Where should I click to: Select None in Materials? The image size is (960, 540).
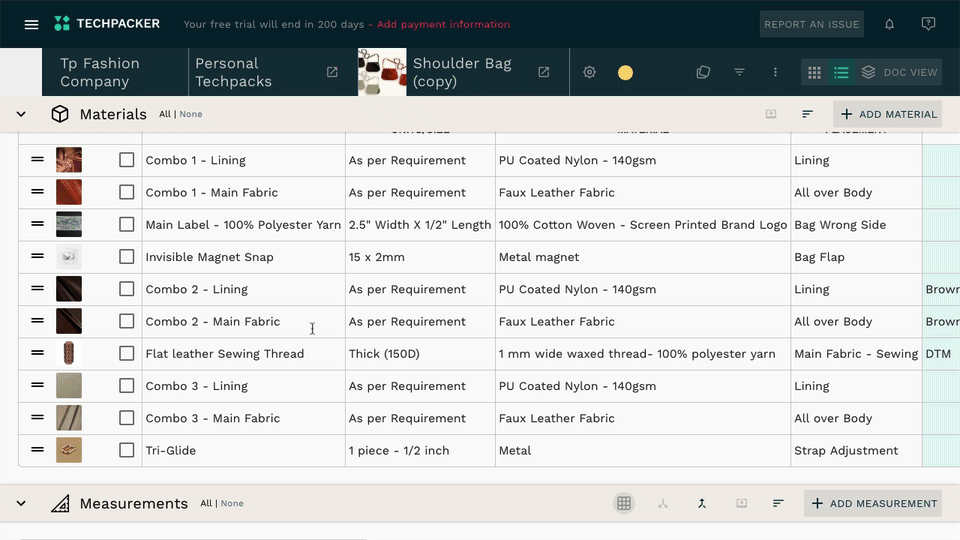pos(190,114)
